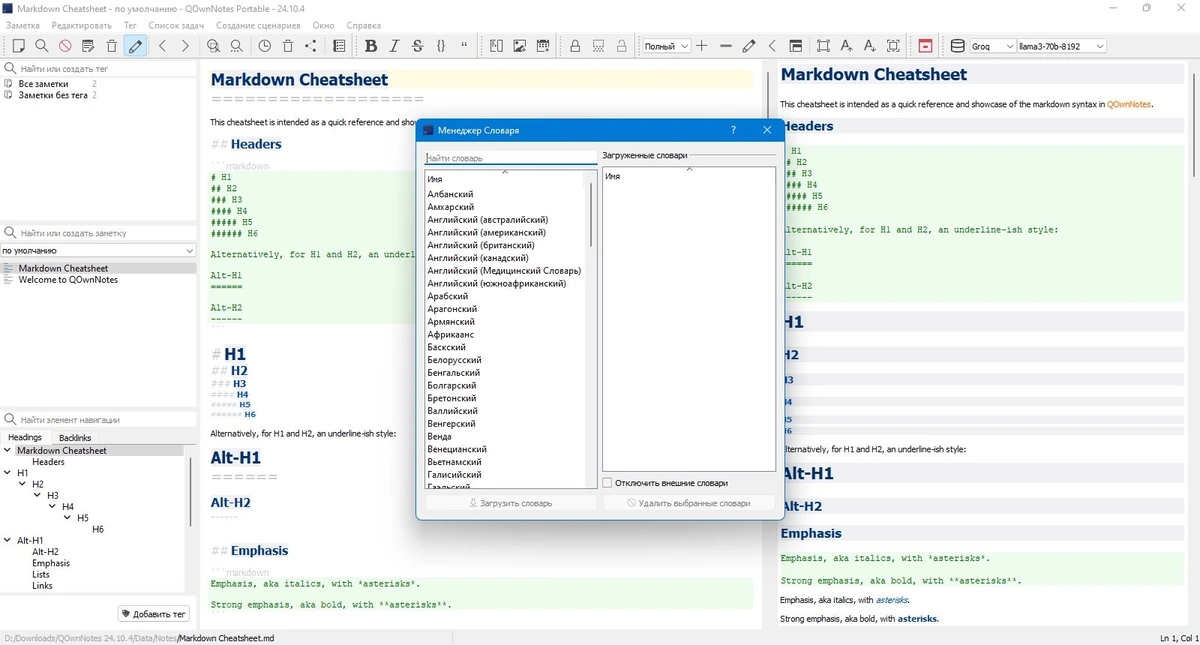Insert image using the toolbar picture icon
1200x645 pixels.
[520, 46]
